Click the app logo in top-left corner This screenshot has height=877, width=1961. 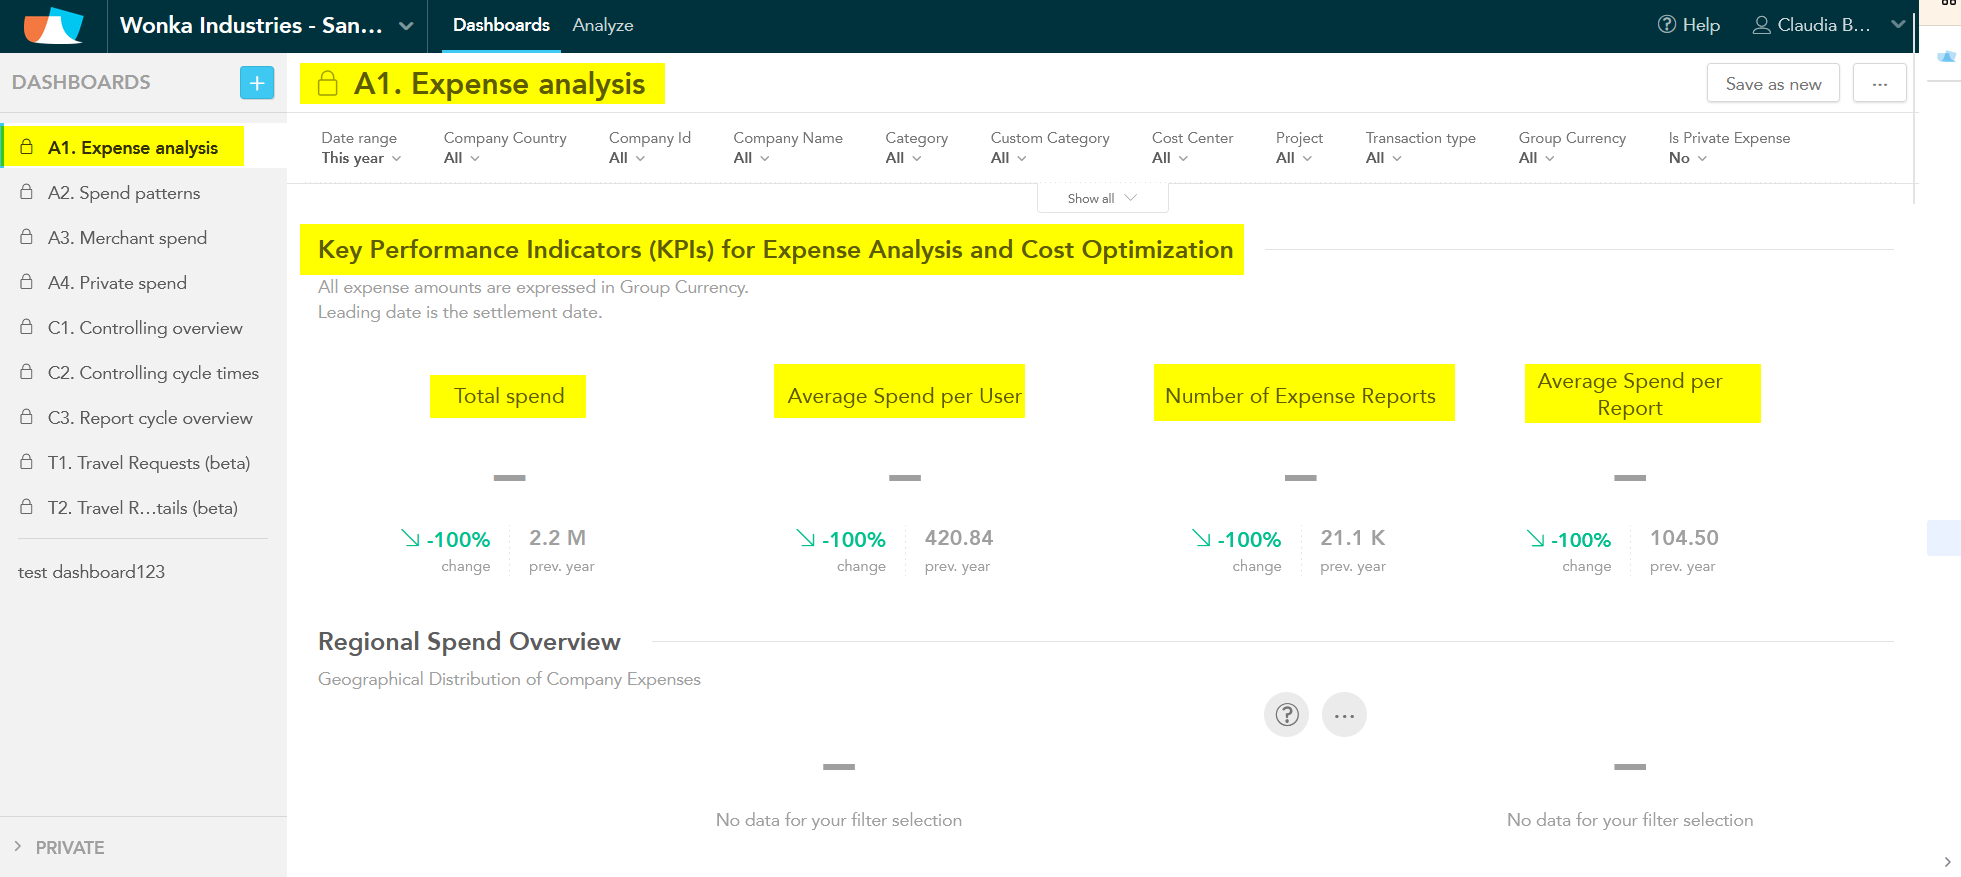pos(53,26)
